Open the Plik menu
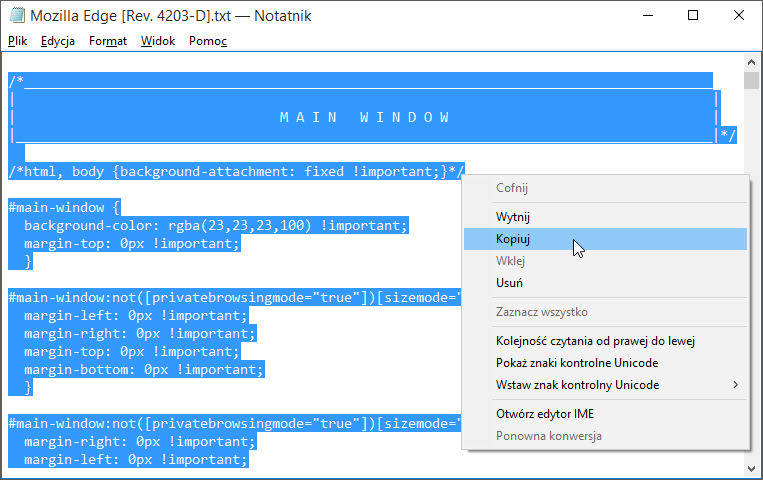763x480 pixels. [x=18, y=41]
